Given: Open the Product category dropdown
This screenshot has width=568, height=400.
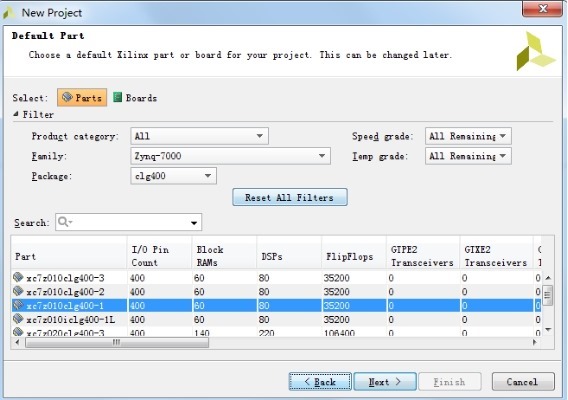Looking at the screenshot, I should tap(199, 136).
